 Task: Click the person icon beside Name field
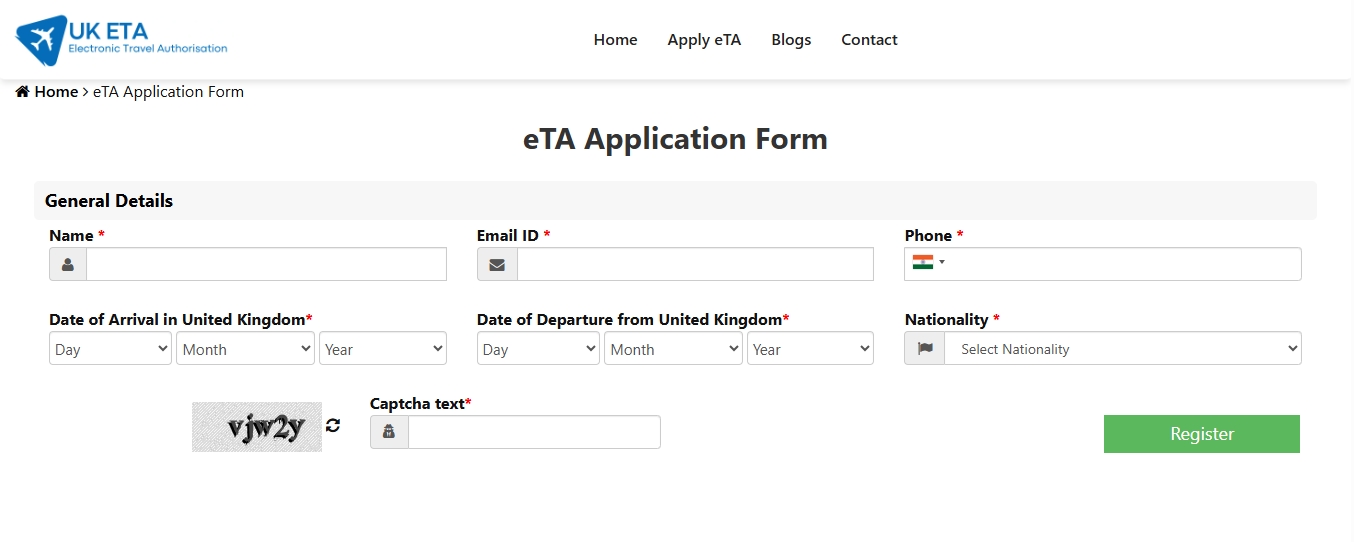tap(68, 265)
